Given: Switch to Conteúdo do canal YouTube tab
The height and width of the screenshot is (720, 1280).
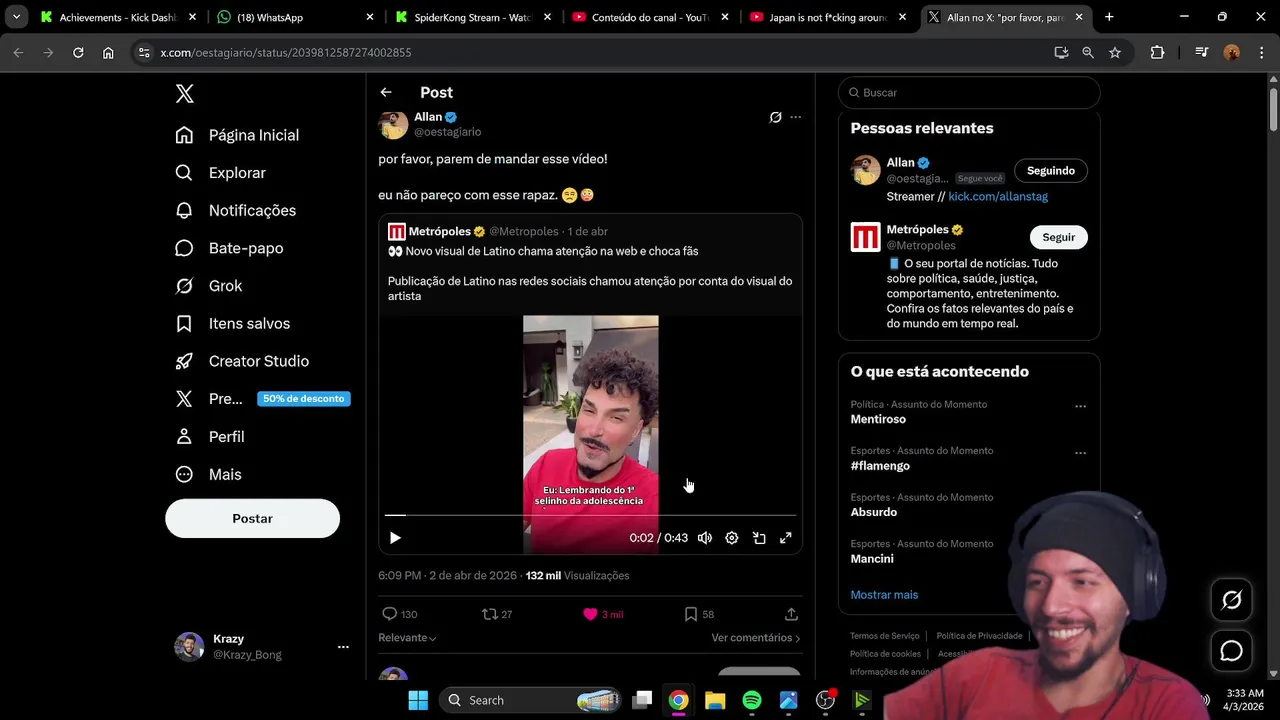Looking at the screenshot, I should tap(650, 17).
